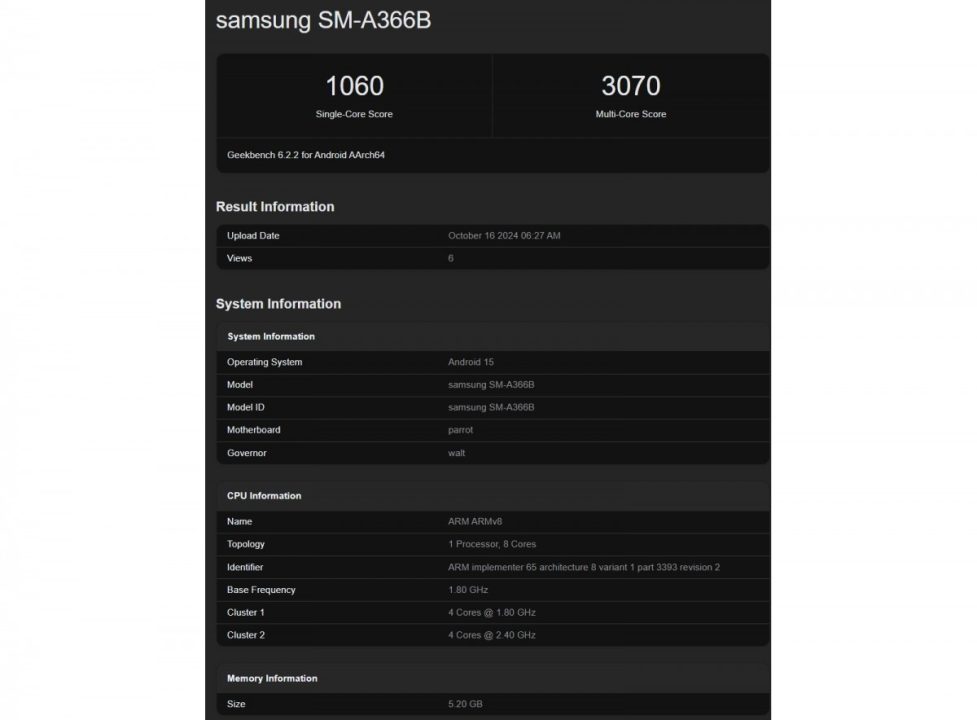
Task: Select the Upload Date row
Action: click(492, 235)
